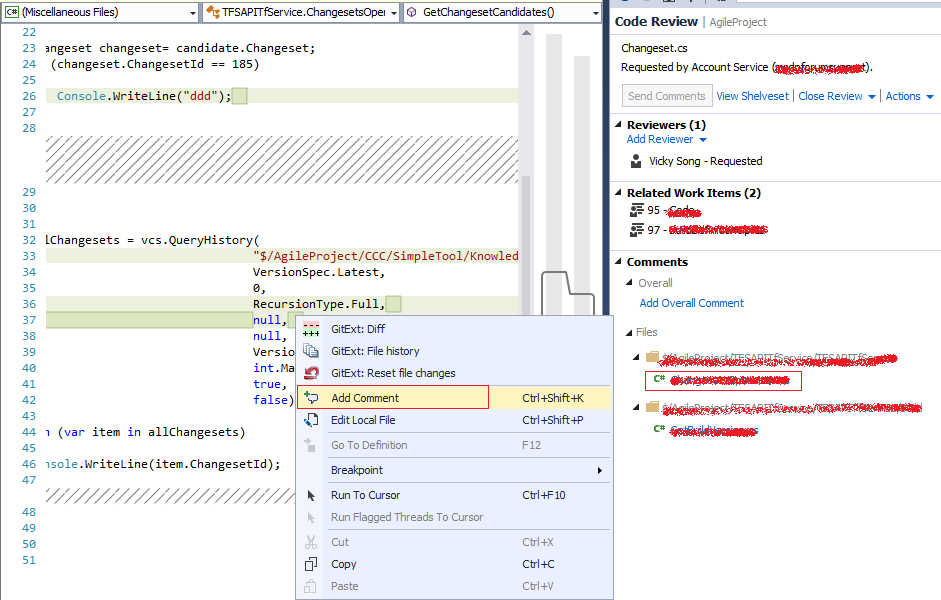Image resolution: width=941 pixels, height=600 pixels.
Task: Collapse the Reviewers (1) section
Action: pyautogui.click(x=621, y=124)
